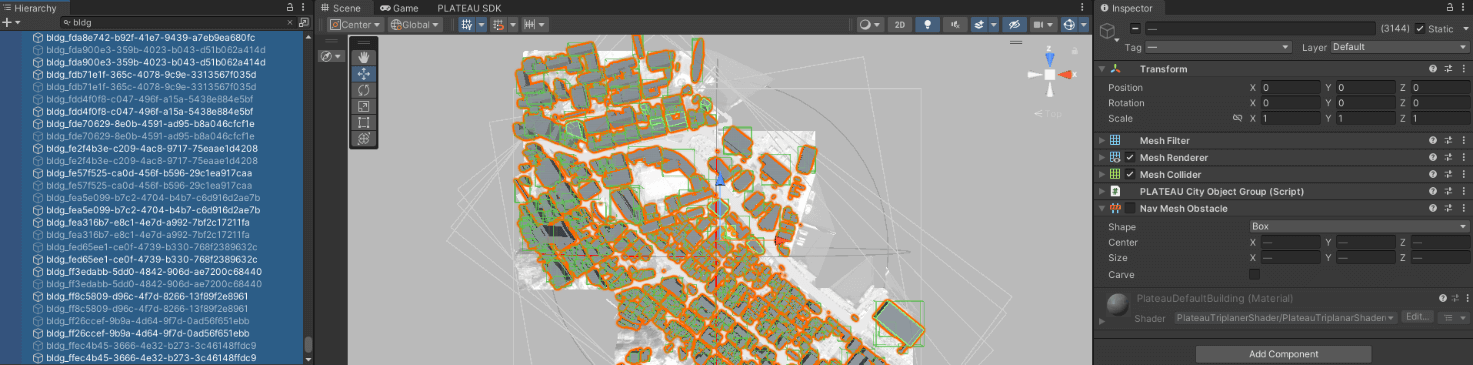Screen dimensions: 1473x365
Task: Click the Add Component button
Action: tap(1284, 354)
